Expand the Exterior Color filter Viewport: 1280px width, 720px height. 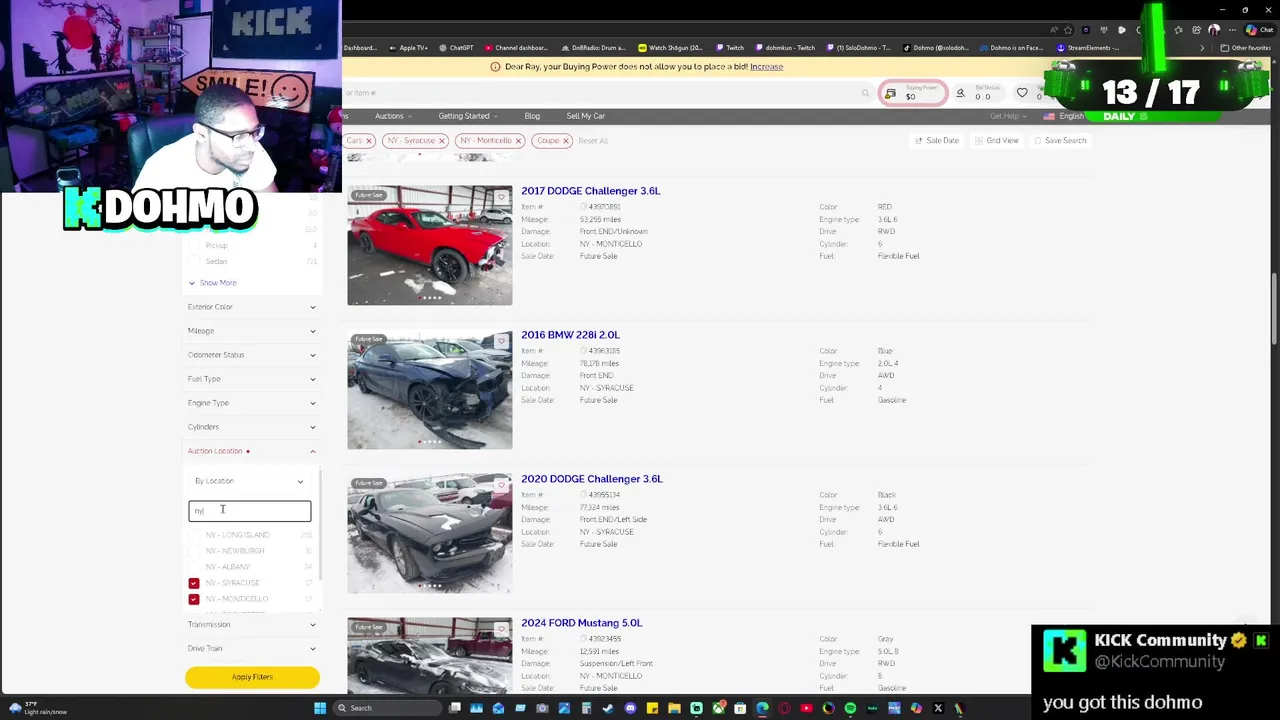pos(252,307)
